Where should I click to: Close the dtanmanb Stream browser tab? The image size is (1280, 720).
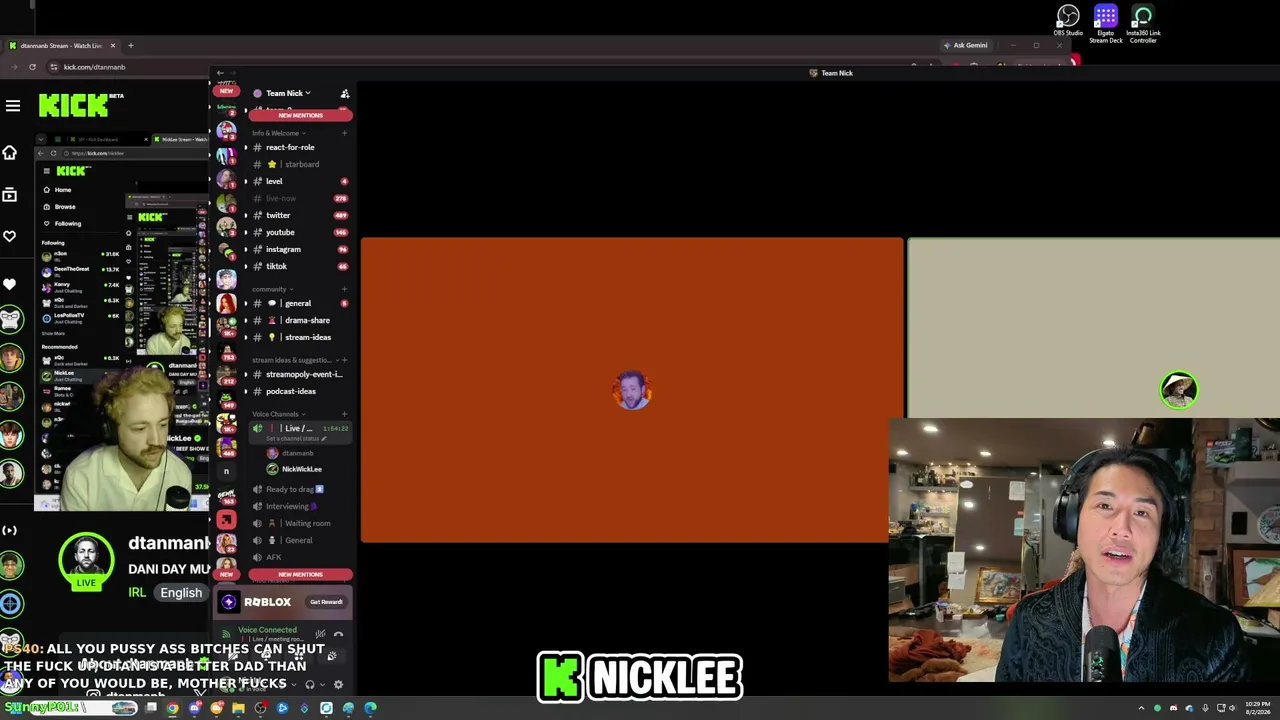point(113,45)
